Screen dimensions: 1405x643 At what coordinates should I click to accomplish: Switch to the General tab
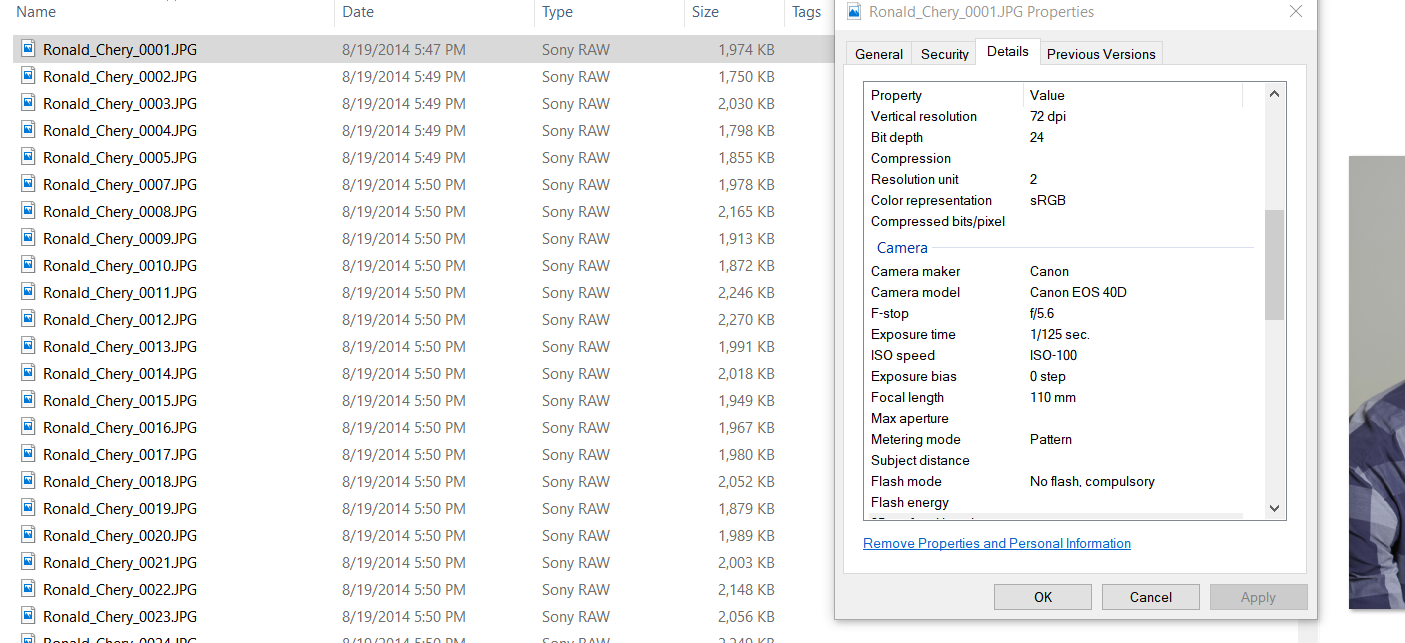point(878,53)
